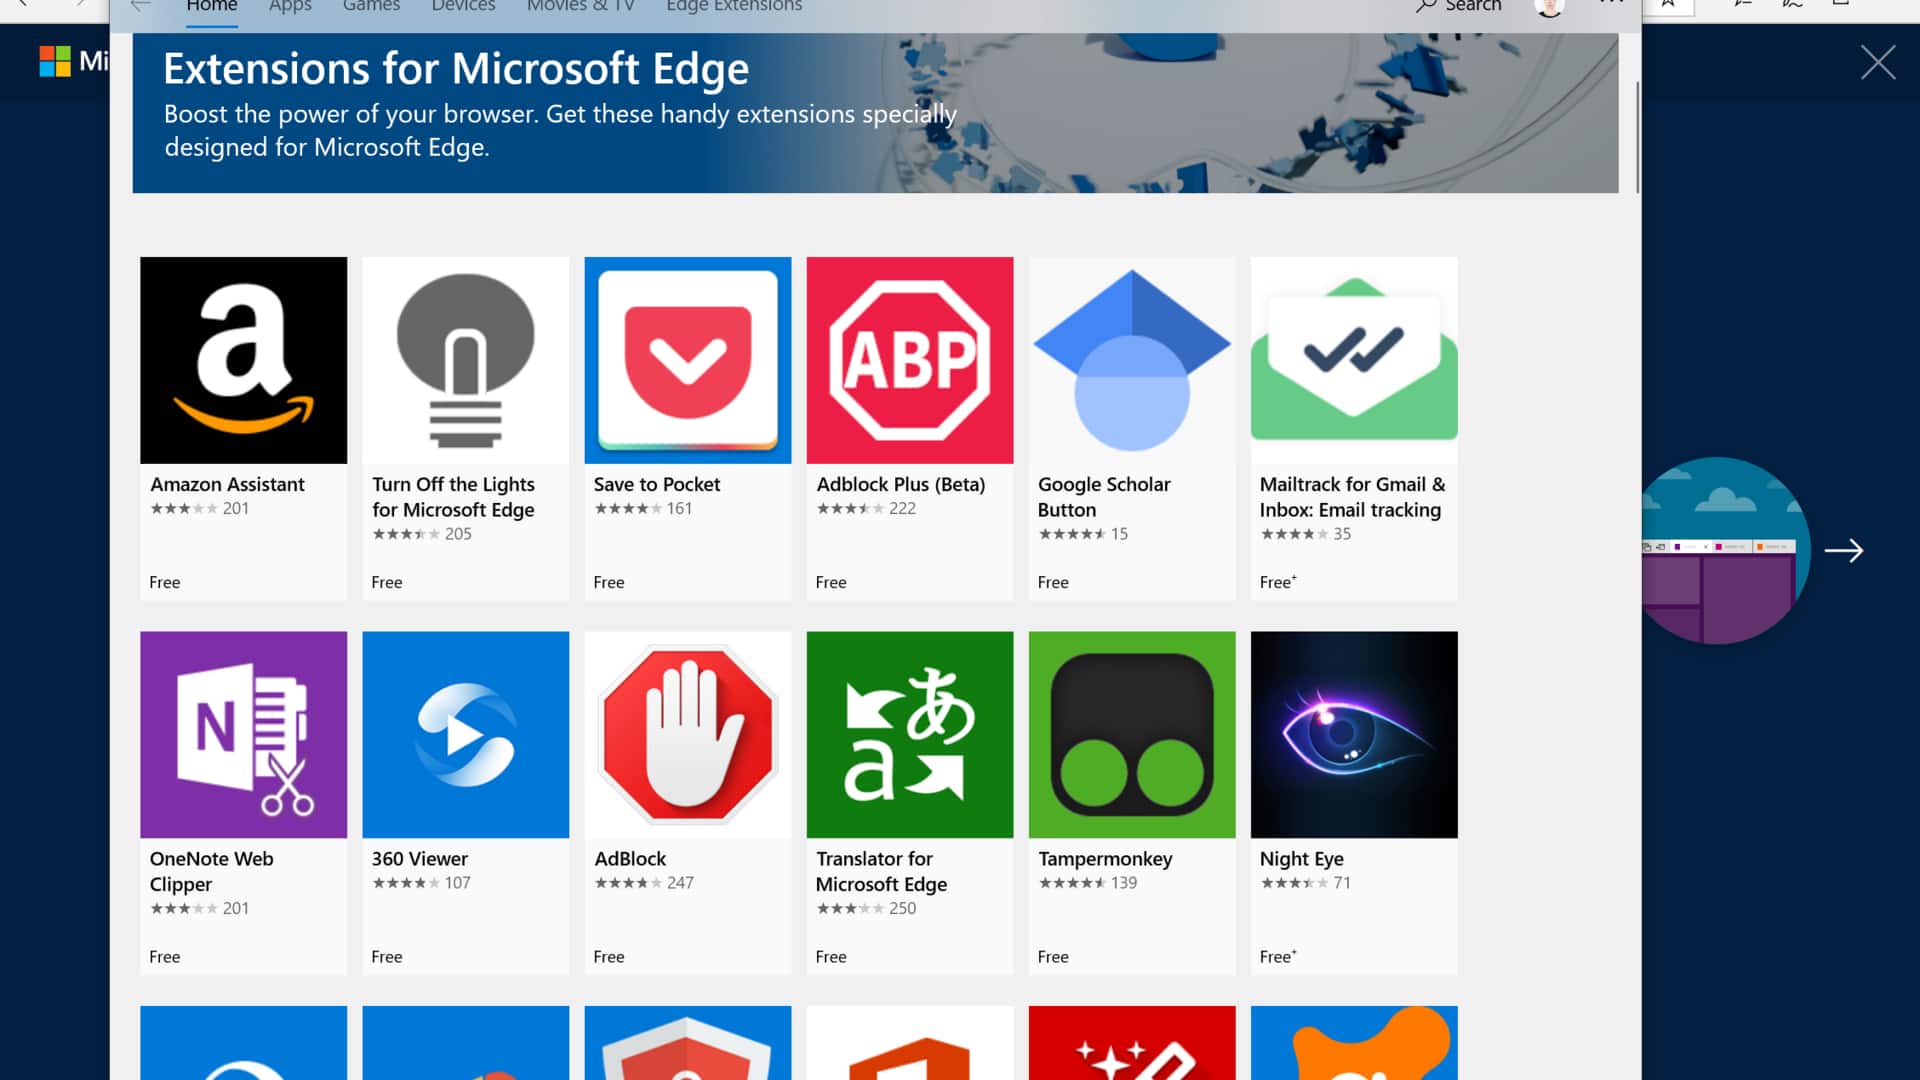Click the Store window's vertical scrollbar

point(1637,137)
